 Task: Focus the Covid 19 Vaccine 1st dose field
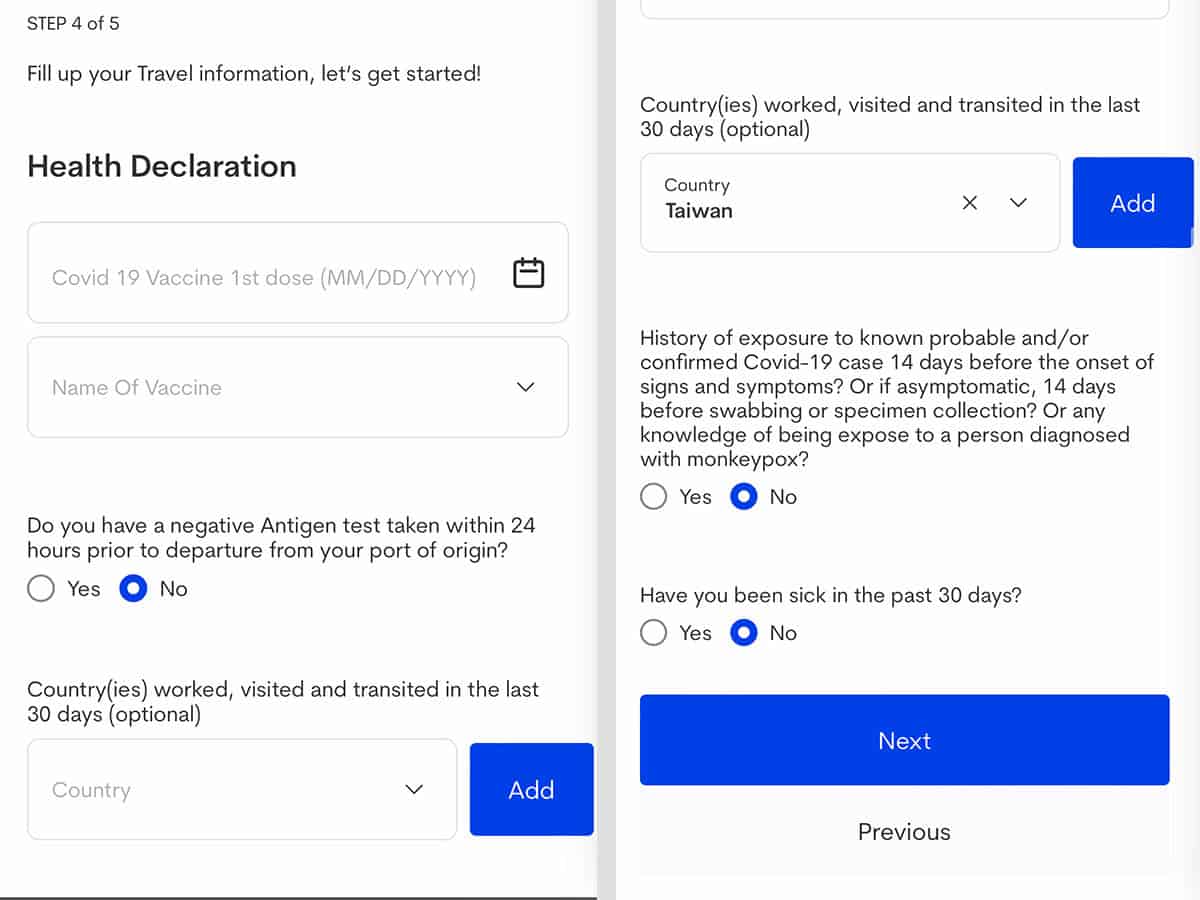click(x=265, y=277)
